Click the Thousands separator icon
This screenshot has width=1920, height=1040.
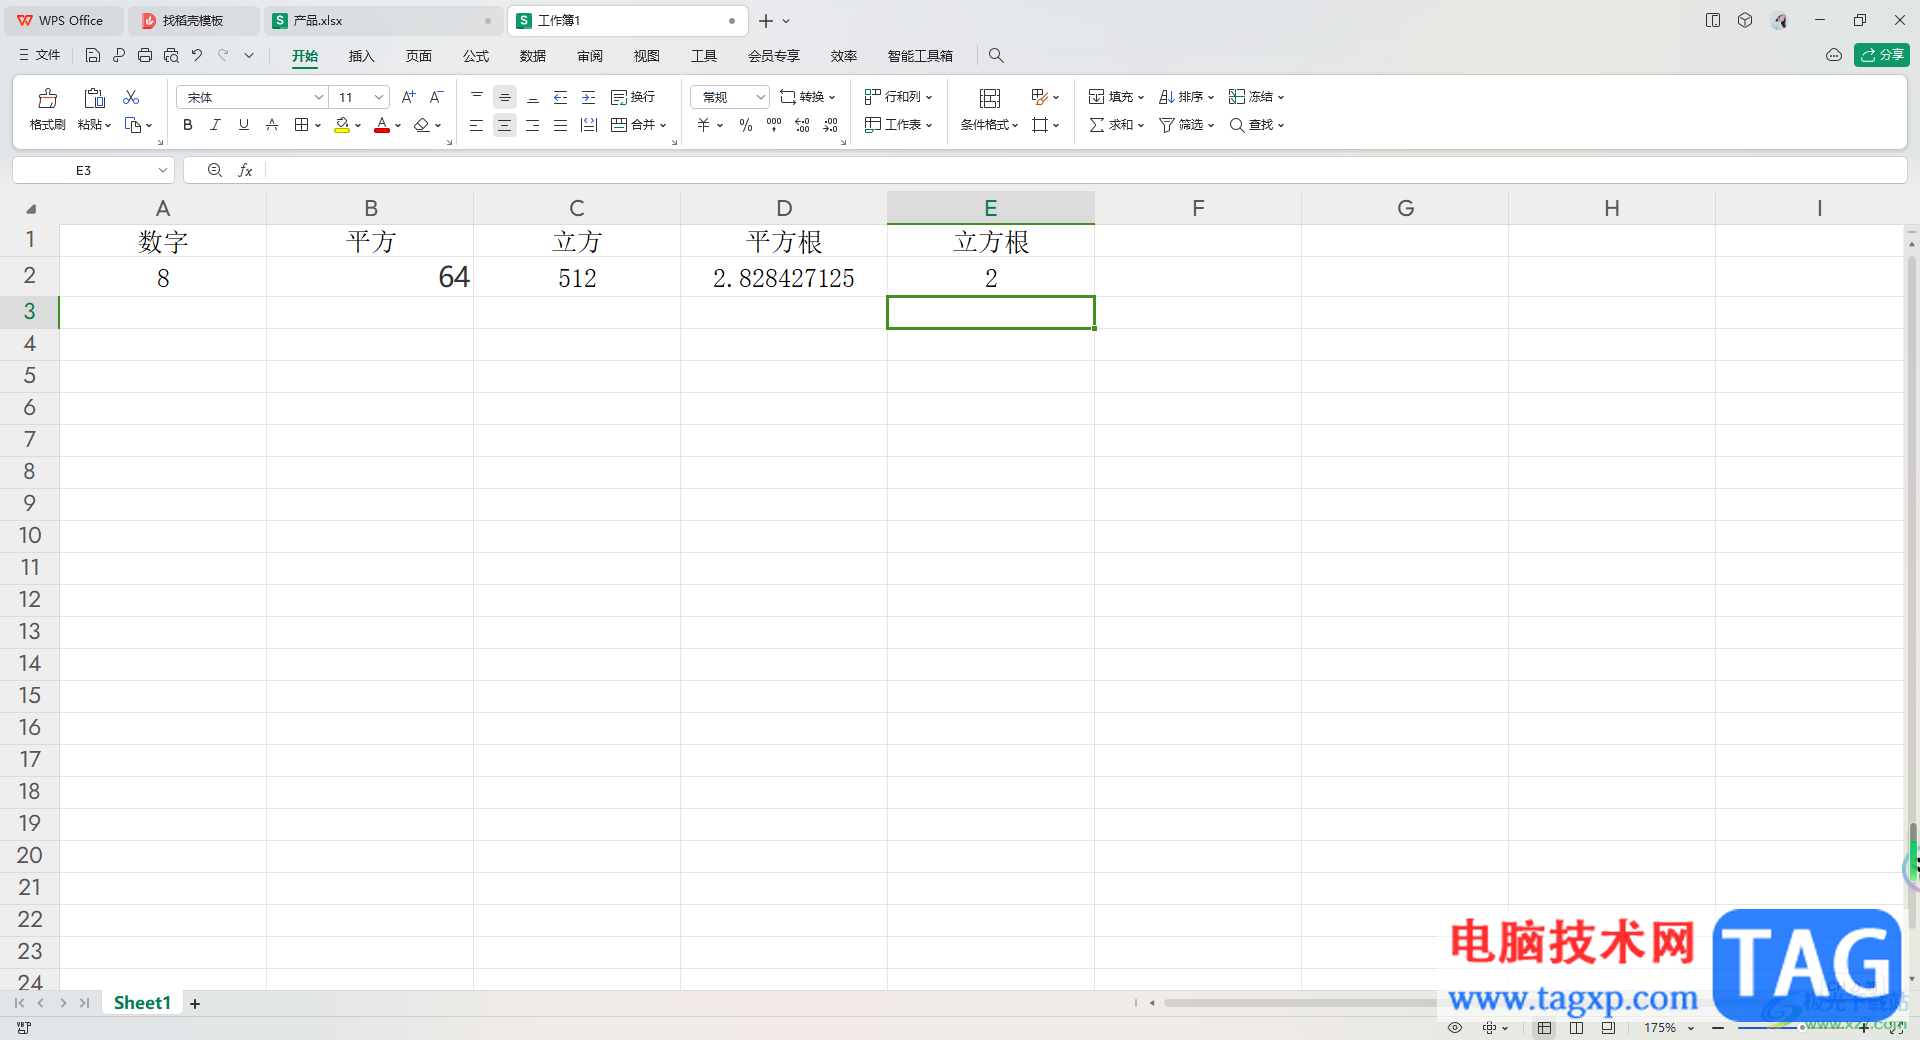(774, 125)
